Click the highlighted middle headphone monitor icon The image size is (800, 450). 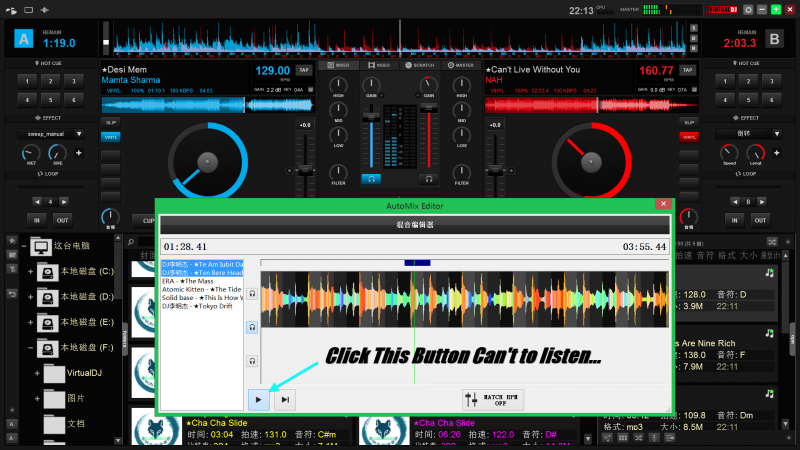252,327
